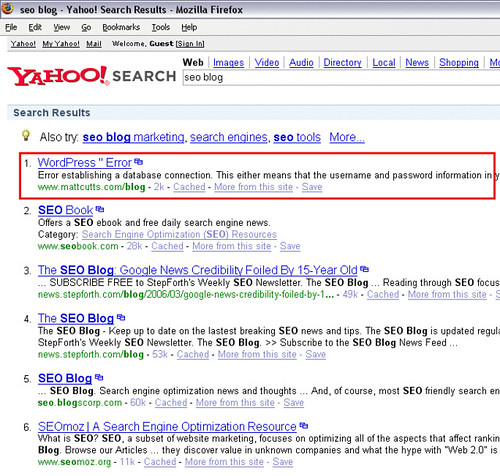Click More from this site for seomoz.org

[224, 462]
